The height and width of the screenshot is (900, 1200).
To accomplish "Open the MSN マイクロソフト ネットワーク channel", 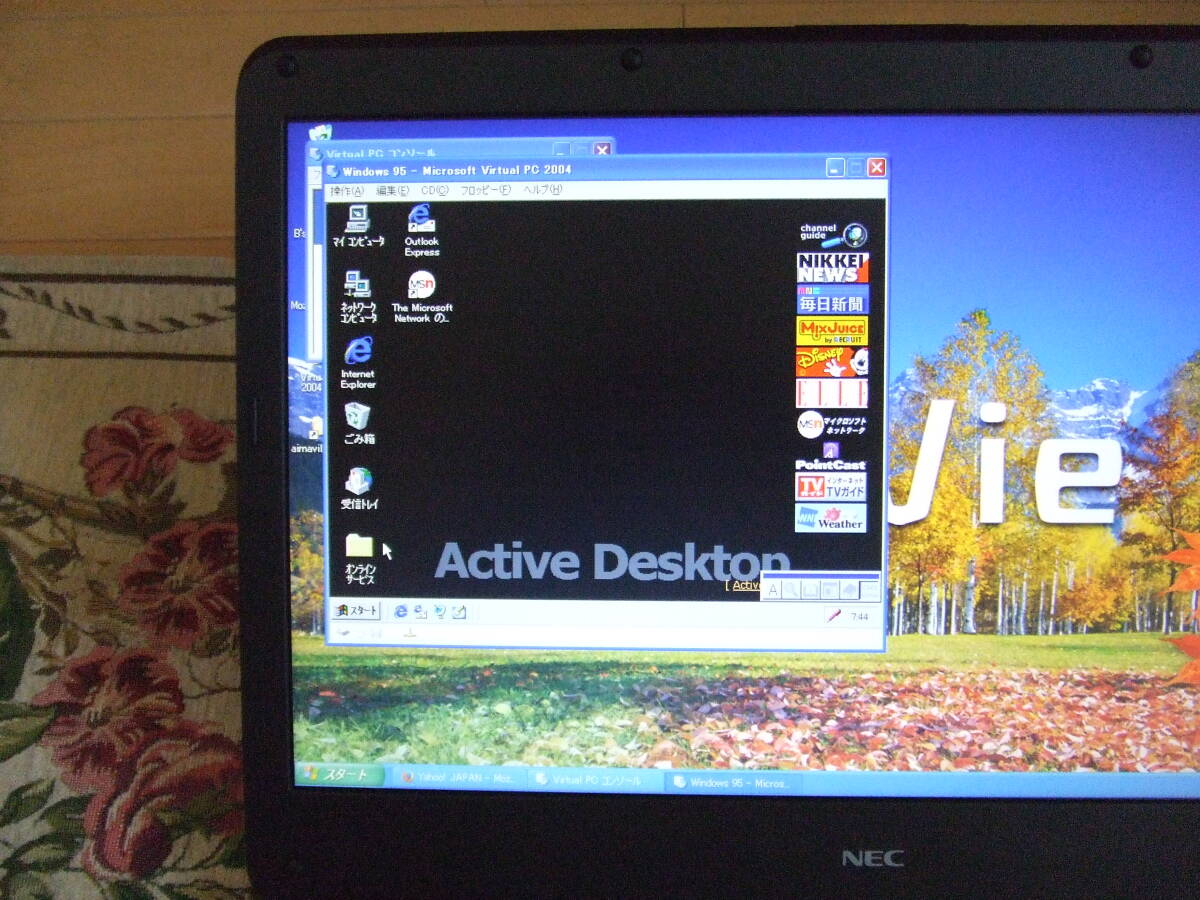I will pyautogui.click(x=832, y=424).
